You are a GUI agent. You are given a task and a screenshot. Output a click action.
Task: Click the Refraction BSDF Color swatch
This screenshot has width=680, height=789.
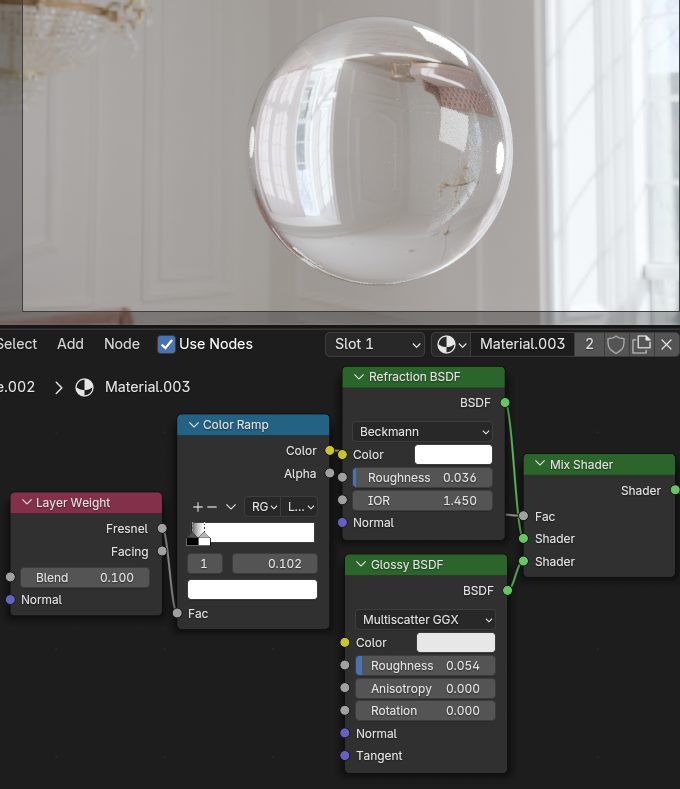(x=454, y=455)
